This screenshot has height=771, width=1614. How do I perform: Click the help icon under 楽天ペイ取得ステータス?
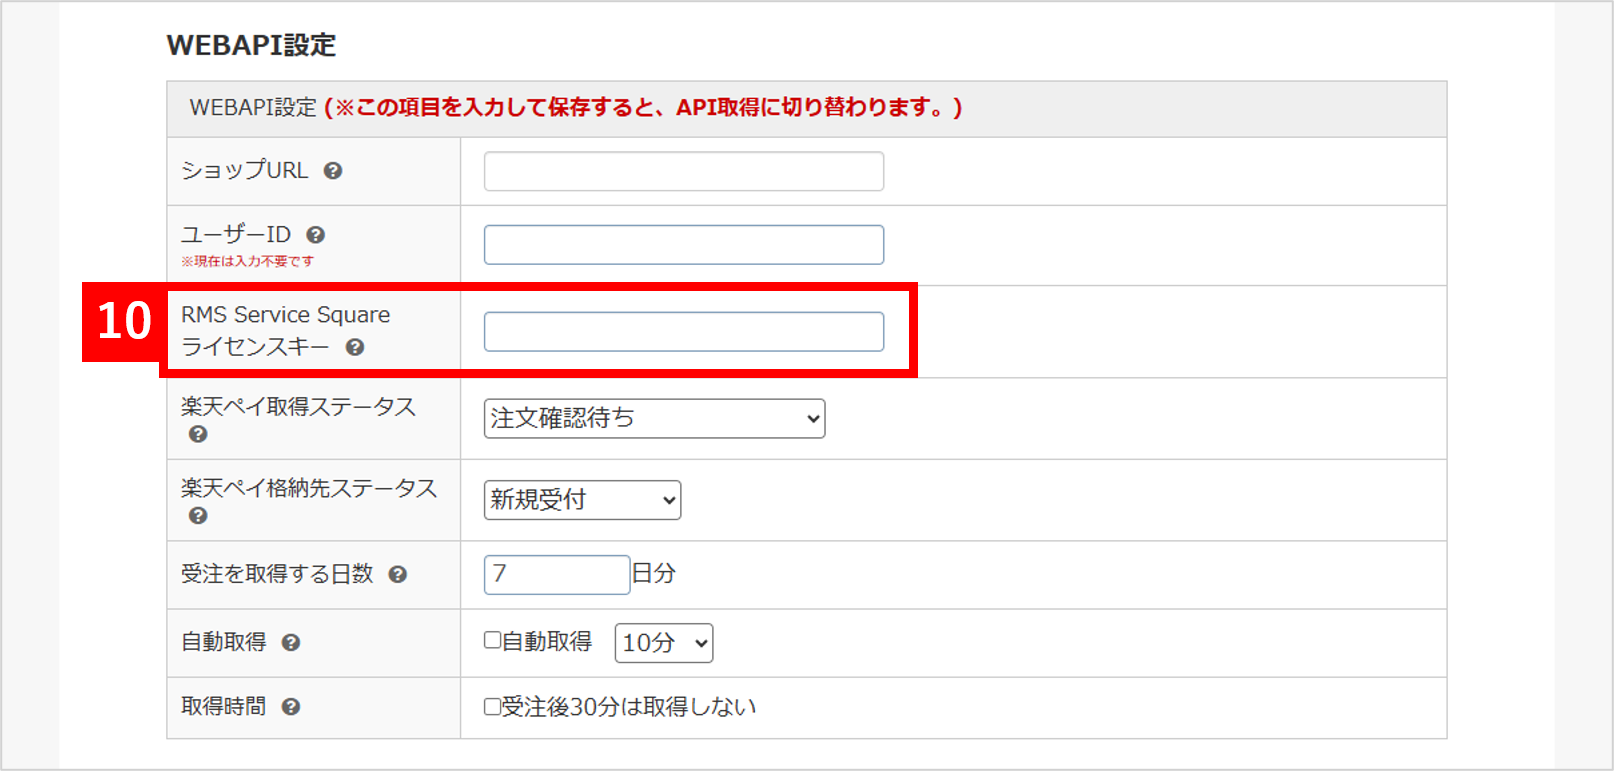pyautogui.click(x=198, y=434)
